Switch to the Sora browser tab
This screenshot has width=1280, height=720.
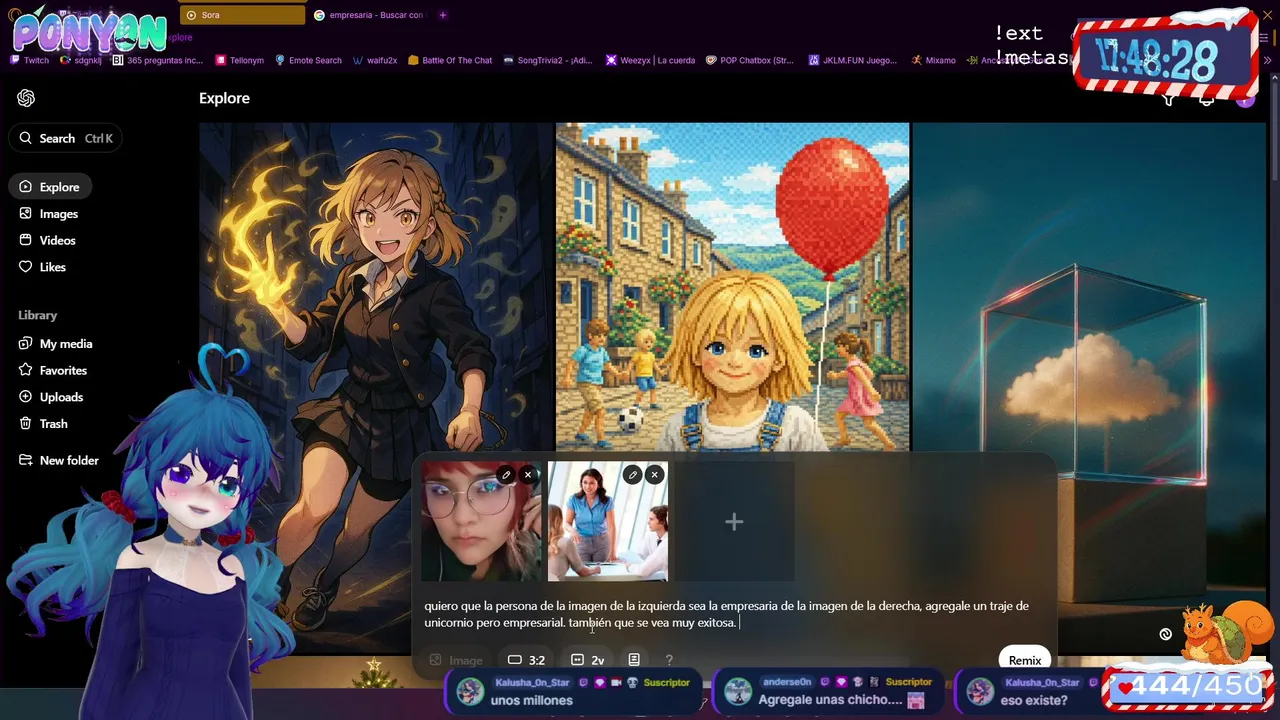tap(243, 15)
